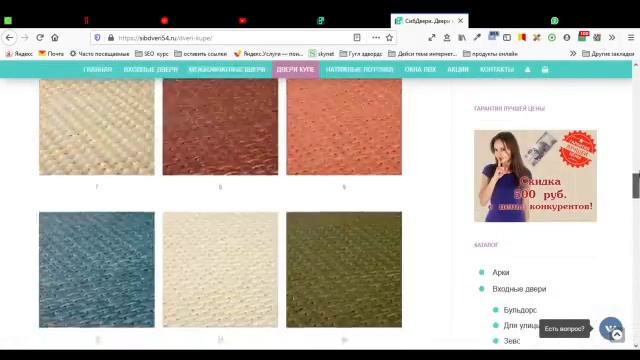Click the page scrollbar thumb
Image resolution: width=640 pixels, height=360 pixels.
[x=636, y=185]
